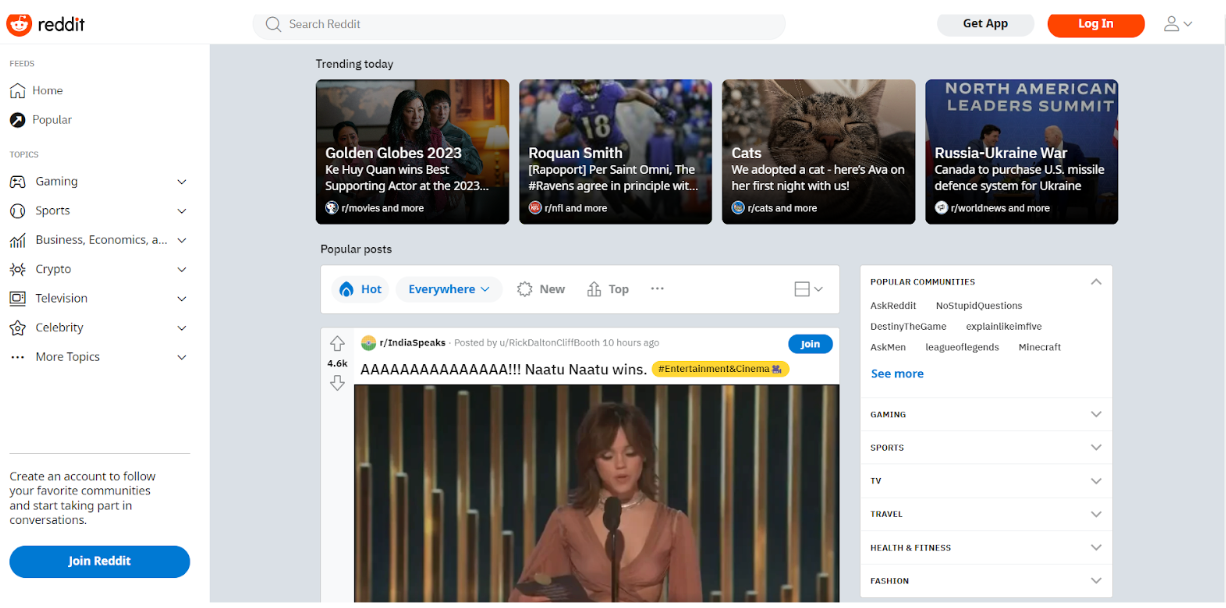Open the Cats trending card
The width and height of the screenshot is (1226, 608).
coord(818,152)
